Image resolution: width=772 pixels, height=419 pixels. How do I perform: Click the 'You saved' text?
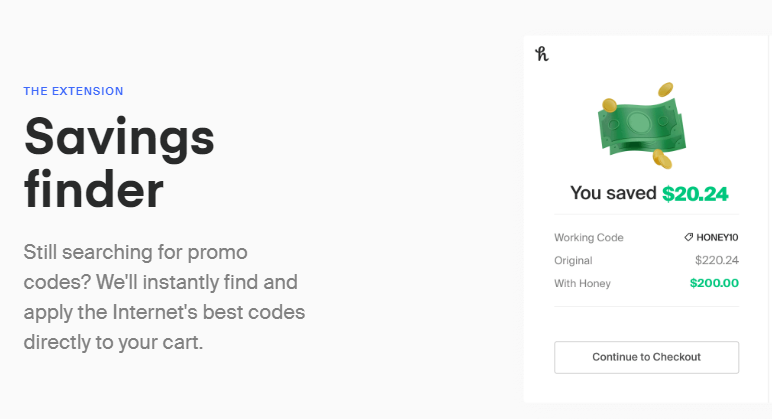click(613, 193)
